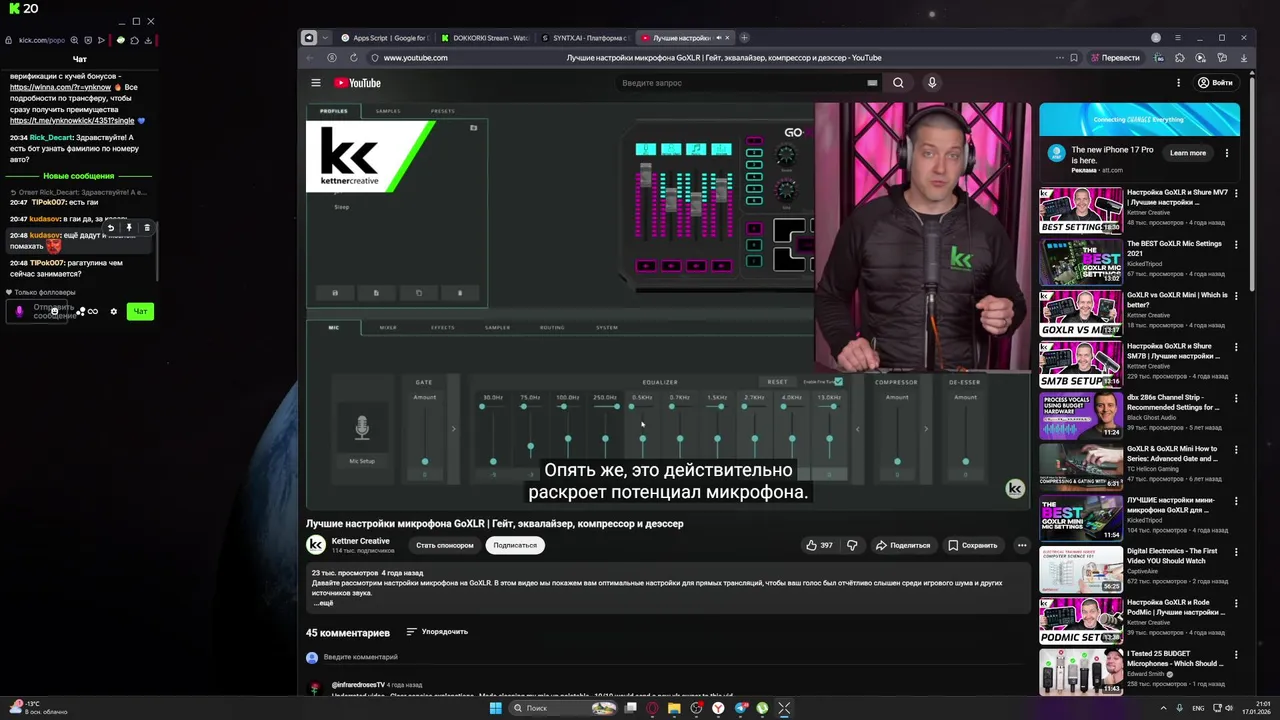
Task: Start voice search with the microphone icon
Action: tap(932, 83)
